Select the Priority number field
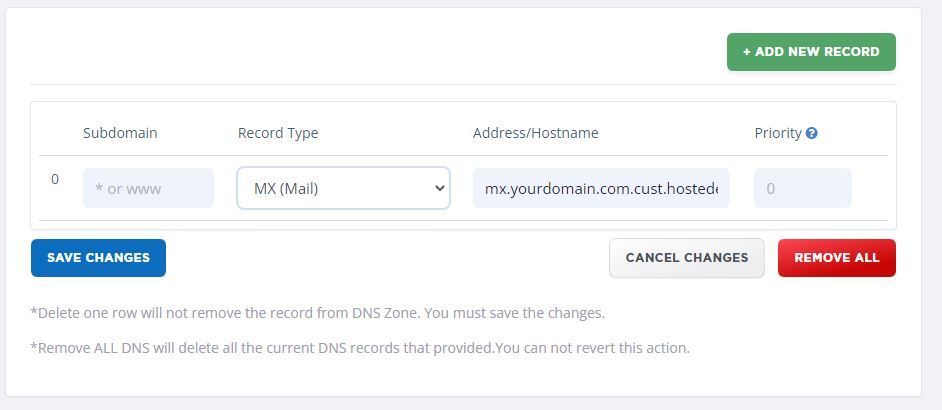942x410 pixels. [802, 188]
